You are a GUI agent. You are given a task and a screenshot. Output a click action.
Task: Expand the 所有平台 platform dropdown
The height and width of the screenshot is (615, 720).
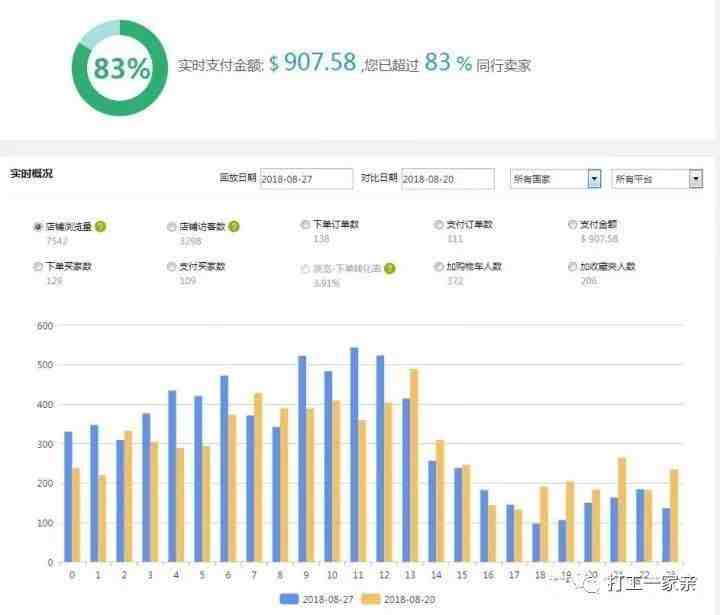click(657, 179)
